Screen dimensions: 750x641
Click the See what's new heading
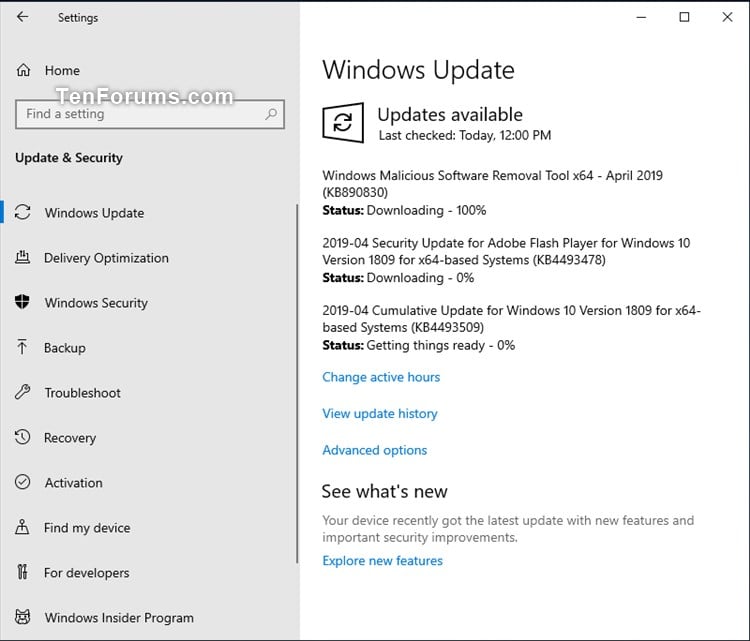[x=385, y=492]
